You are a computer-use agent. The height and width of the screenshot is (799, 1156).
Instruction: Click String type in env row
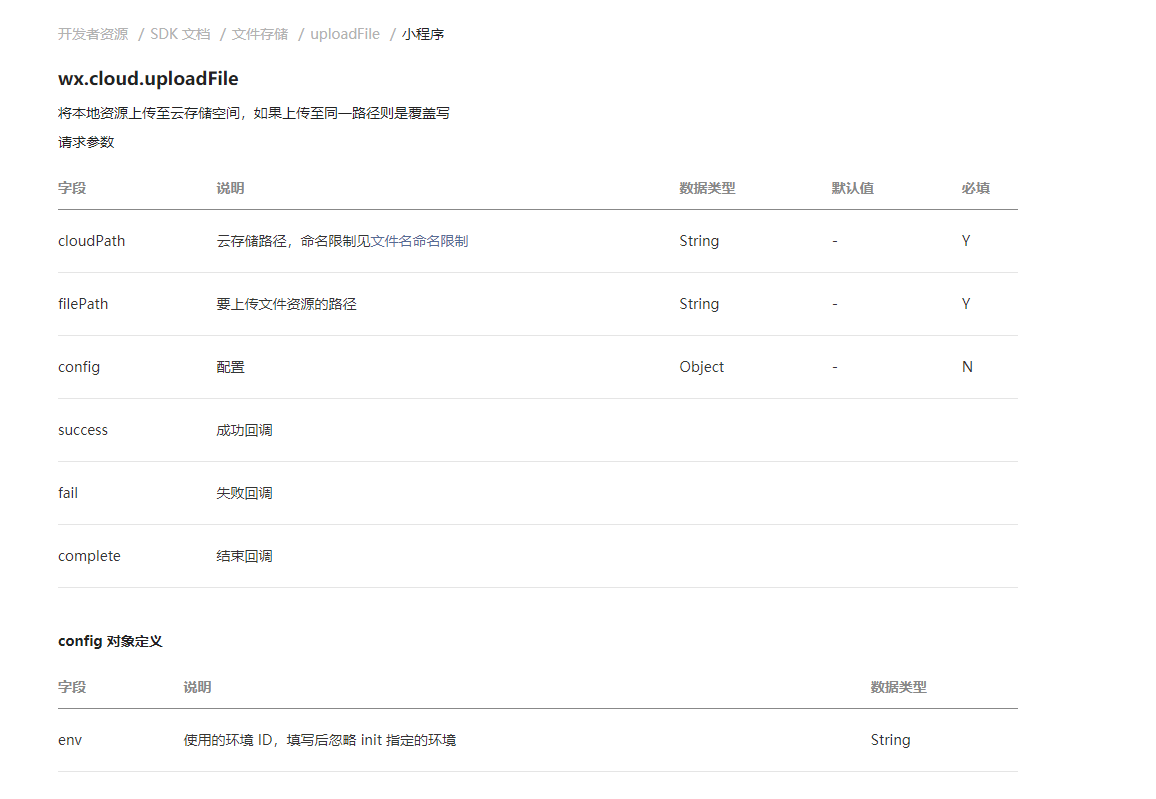[890, 740]
